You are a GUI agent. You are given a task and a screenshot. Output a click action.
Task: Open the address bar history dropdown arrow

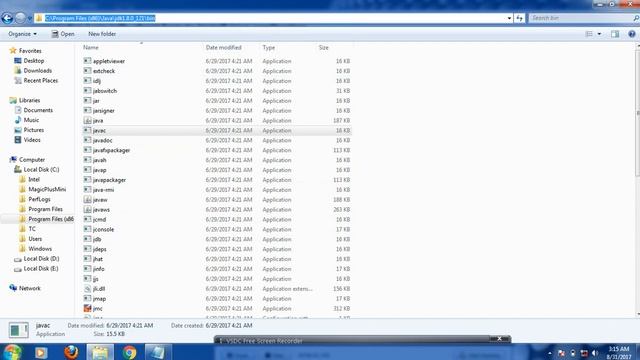coord(509,18)
